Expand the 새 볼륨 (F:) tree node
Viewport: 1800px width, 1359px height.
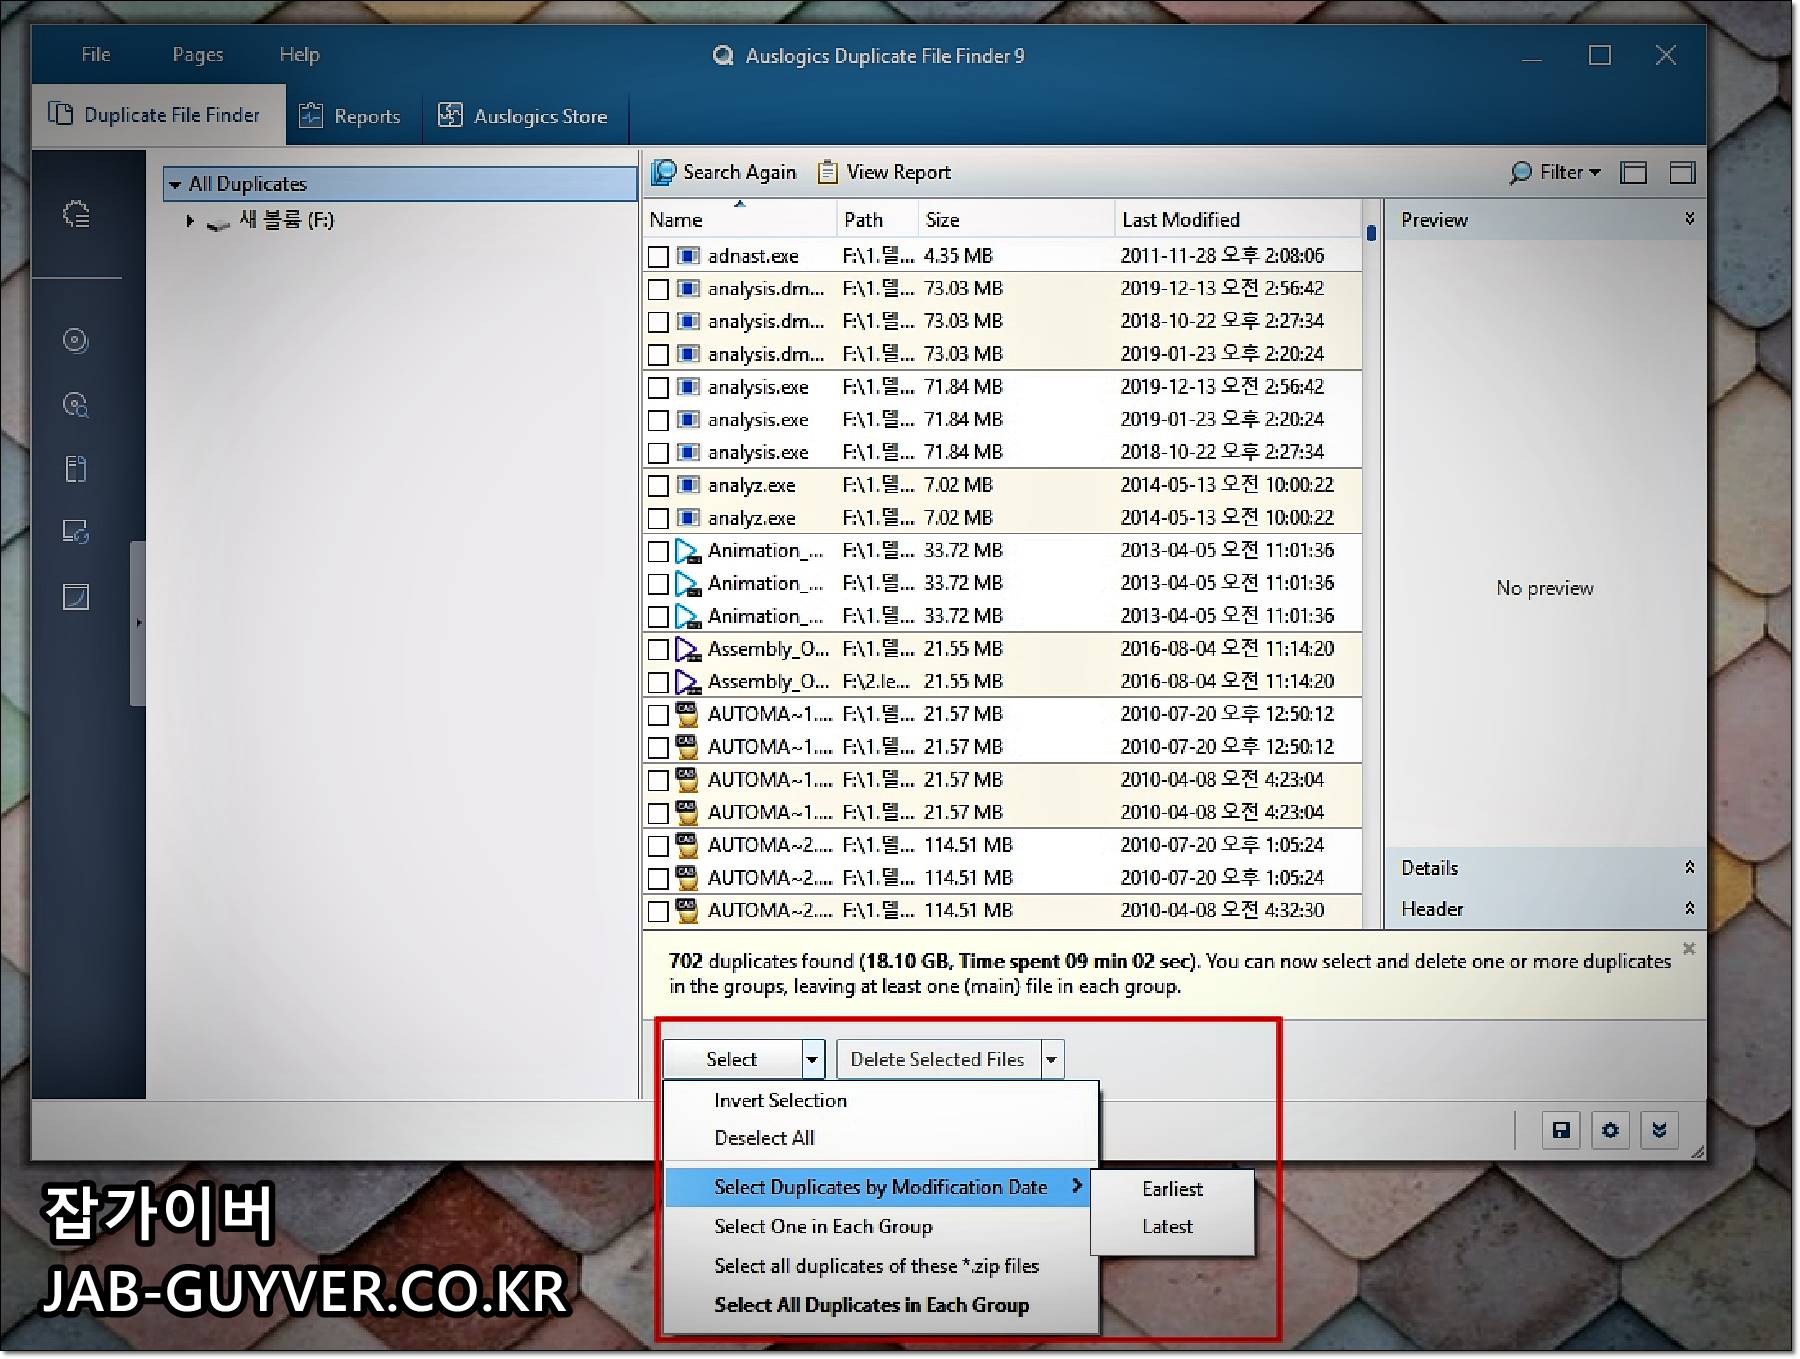click(190, 221)
